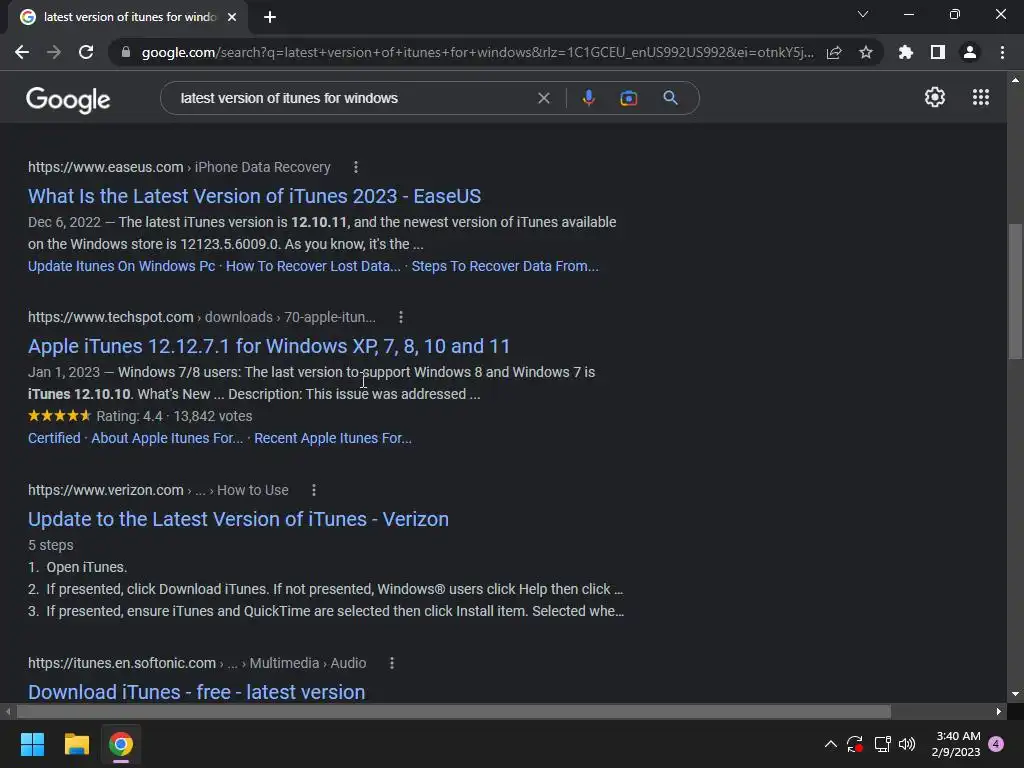Open Chrome extensions puzzle icon
The width and height of the screenshot is (1024, 768).
tap(906, 52)
